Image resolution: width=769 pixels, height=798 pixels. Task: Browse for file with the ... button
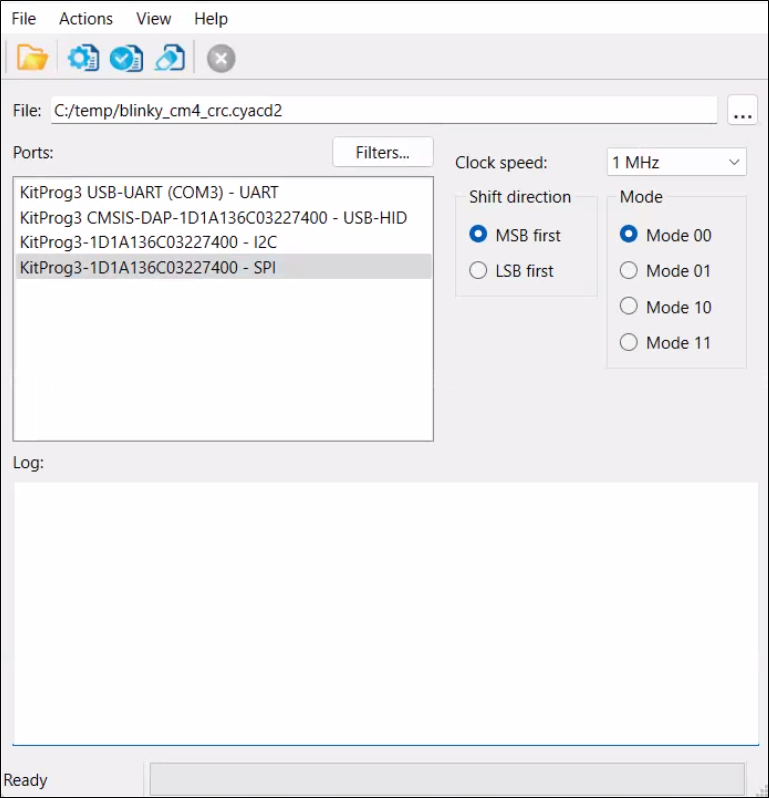[x=743, y=110]
